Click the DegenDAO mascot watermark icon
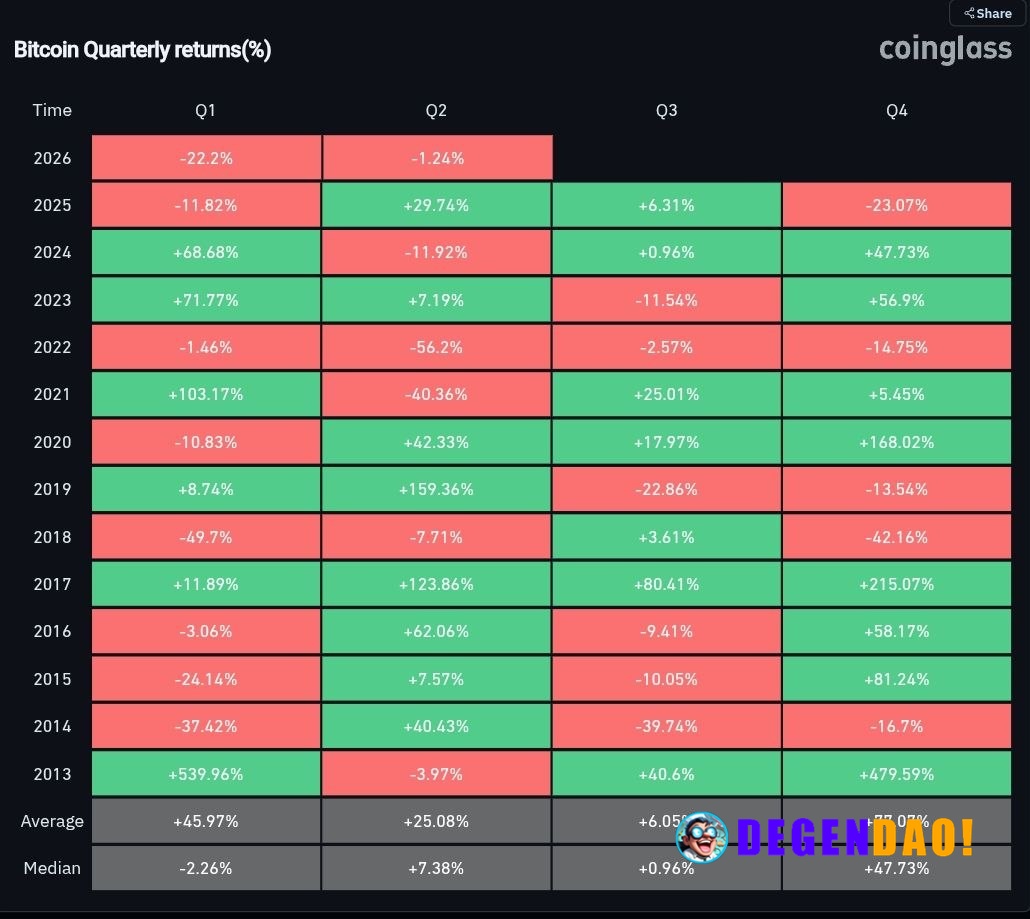 tap(703, 838)
